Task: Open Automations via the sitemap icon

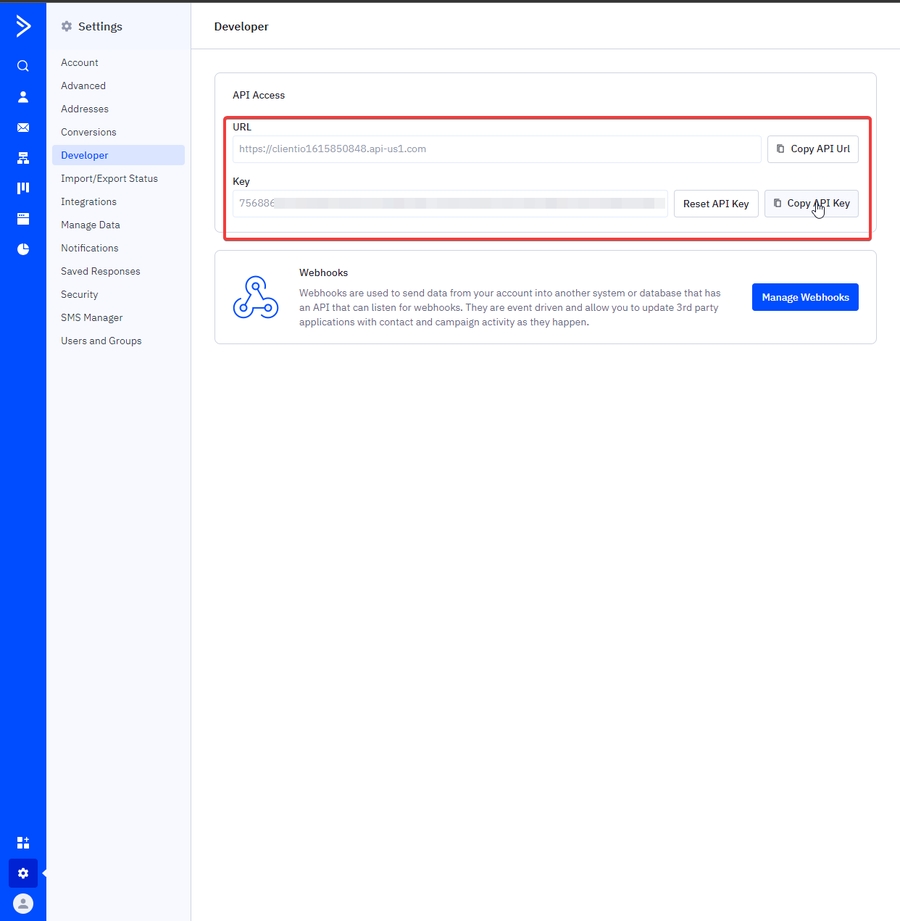Action: 23,158
